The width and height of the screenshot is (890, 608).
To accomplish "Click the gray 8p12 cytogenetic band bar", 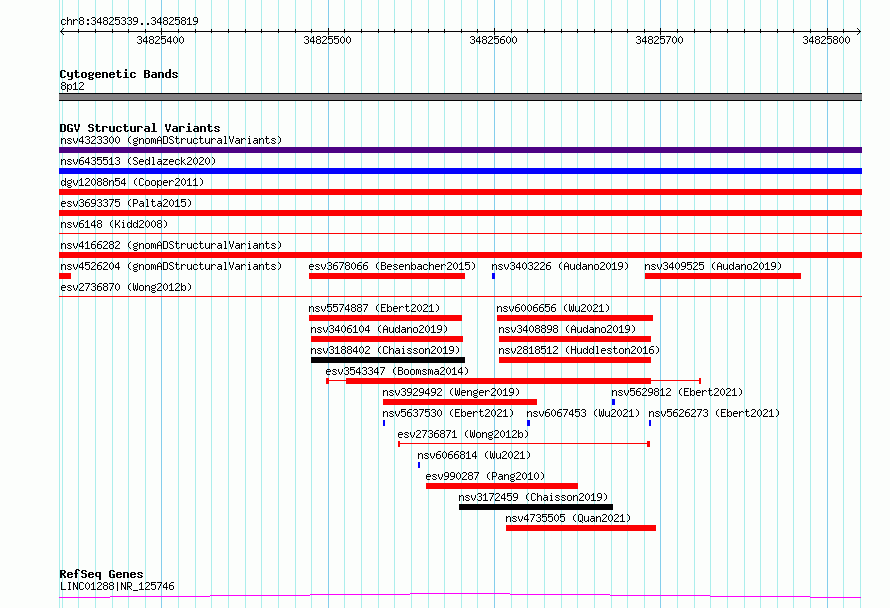I will point(460,97).
